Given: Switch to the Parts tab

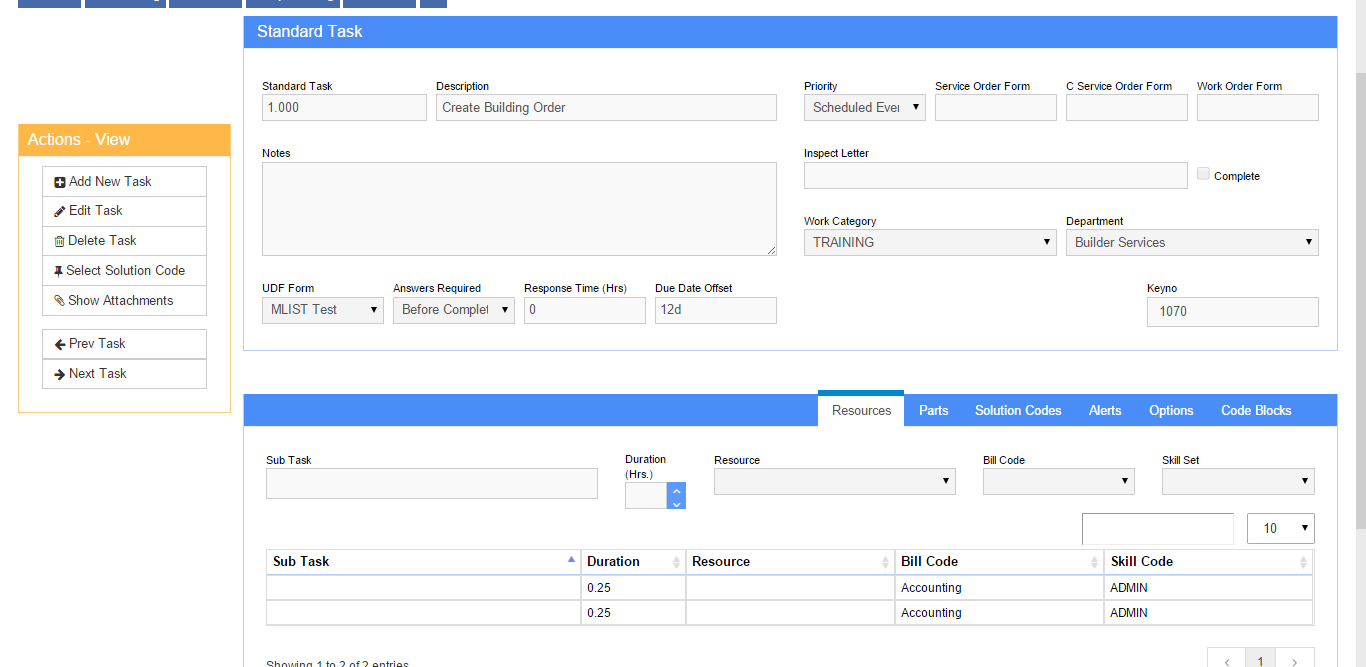Looking at the screenshot, I should coord(933,411).
